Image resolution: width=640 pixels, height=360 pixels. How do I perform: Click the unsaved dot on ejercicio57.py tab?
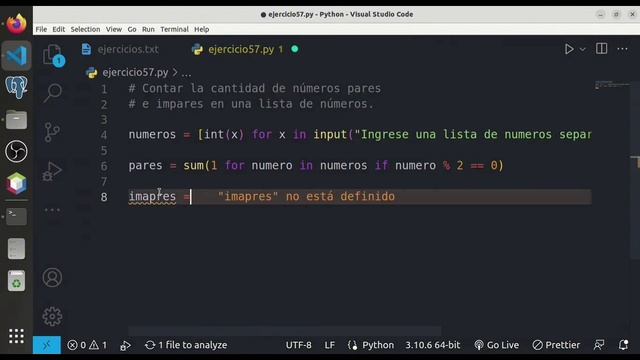295,49
